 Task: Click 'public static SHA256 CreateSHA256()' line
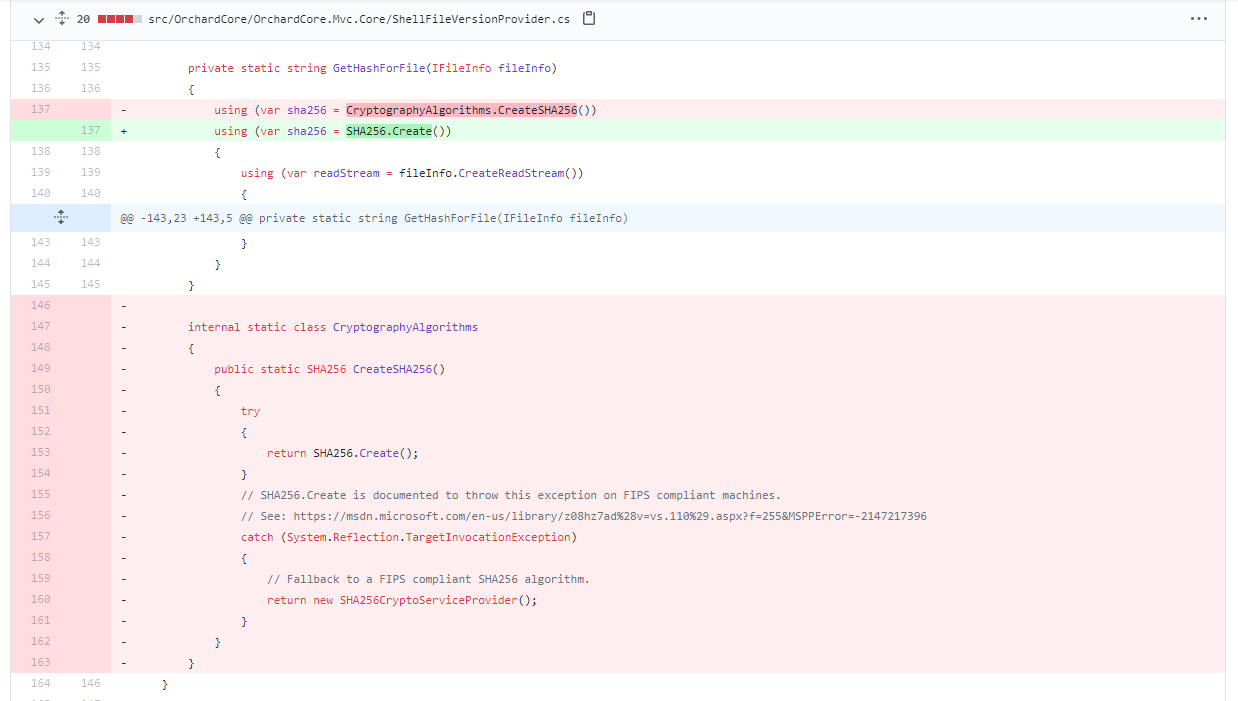(329, 369)
